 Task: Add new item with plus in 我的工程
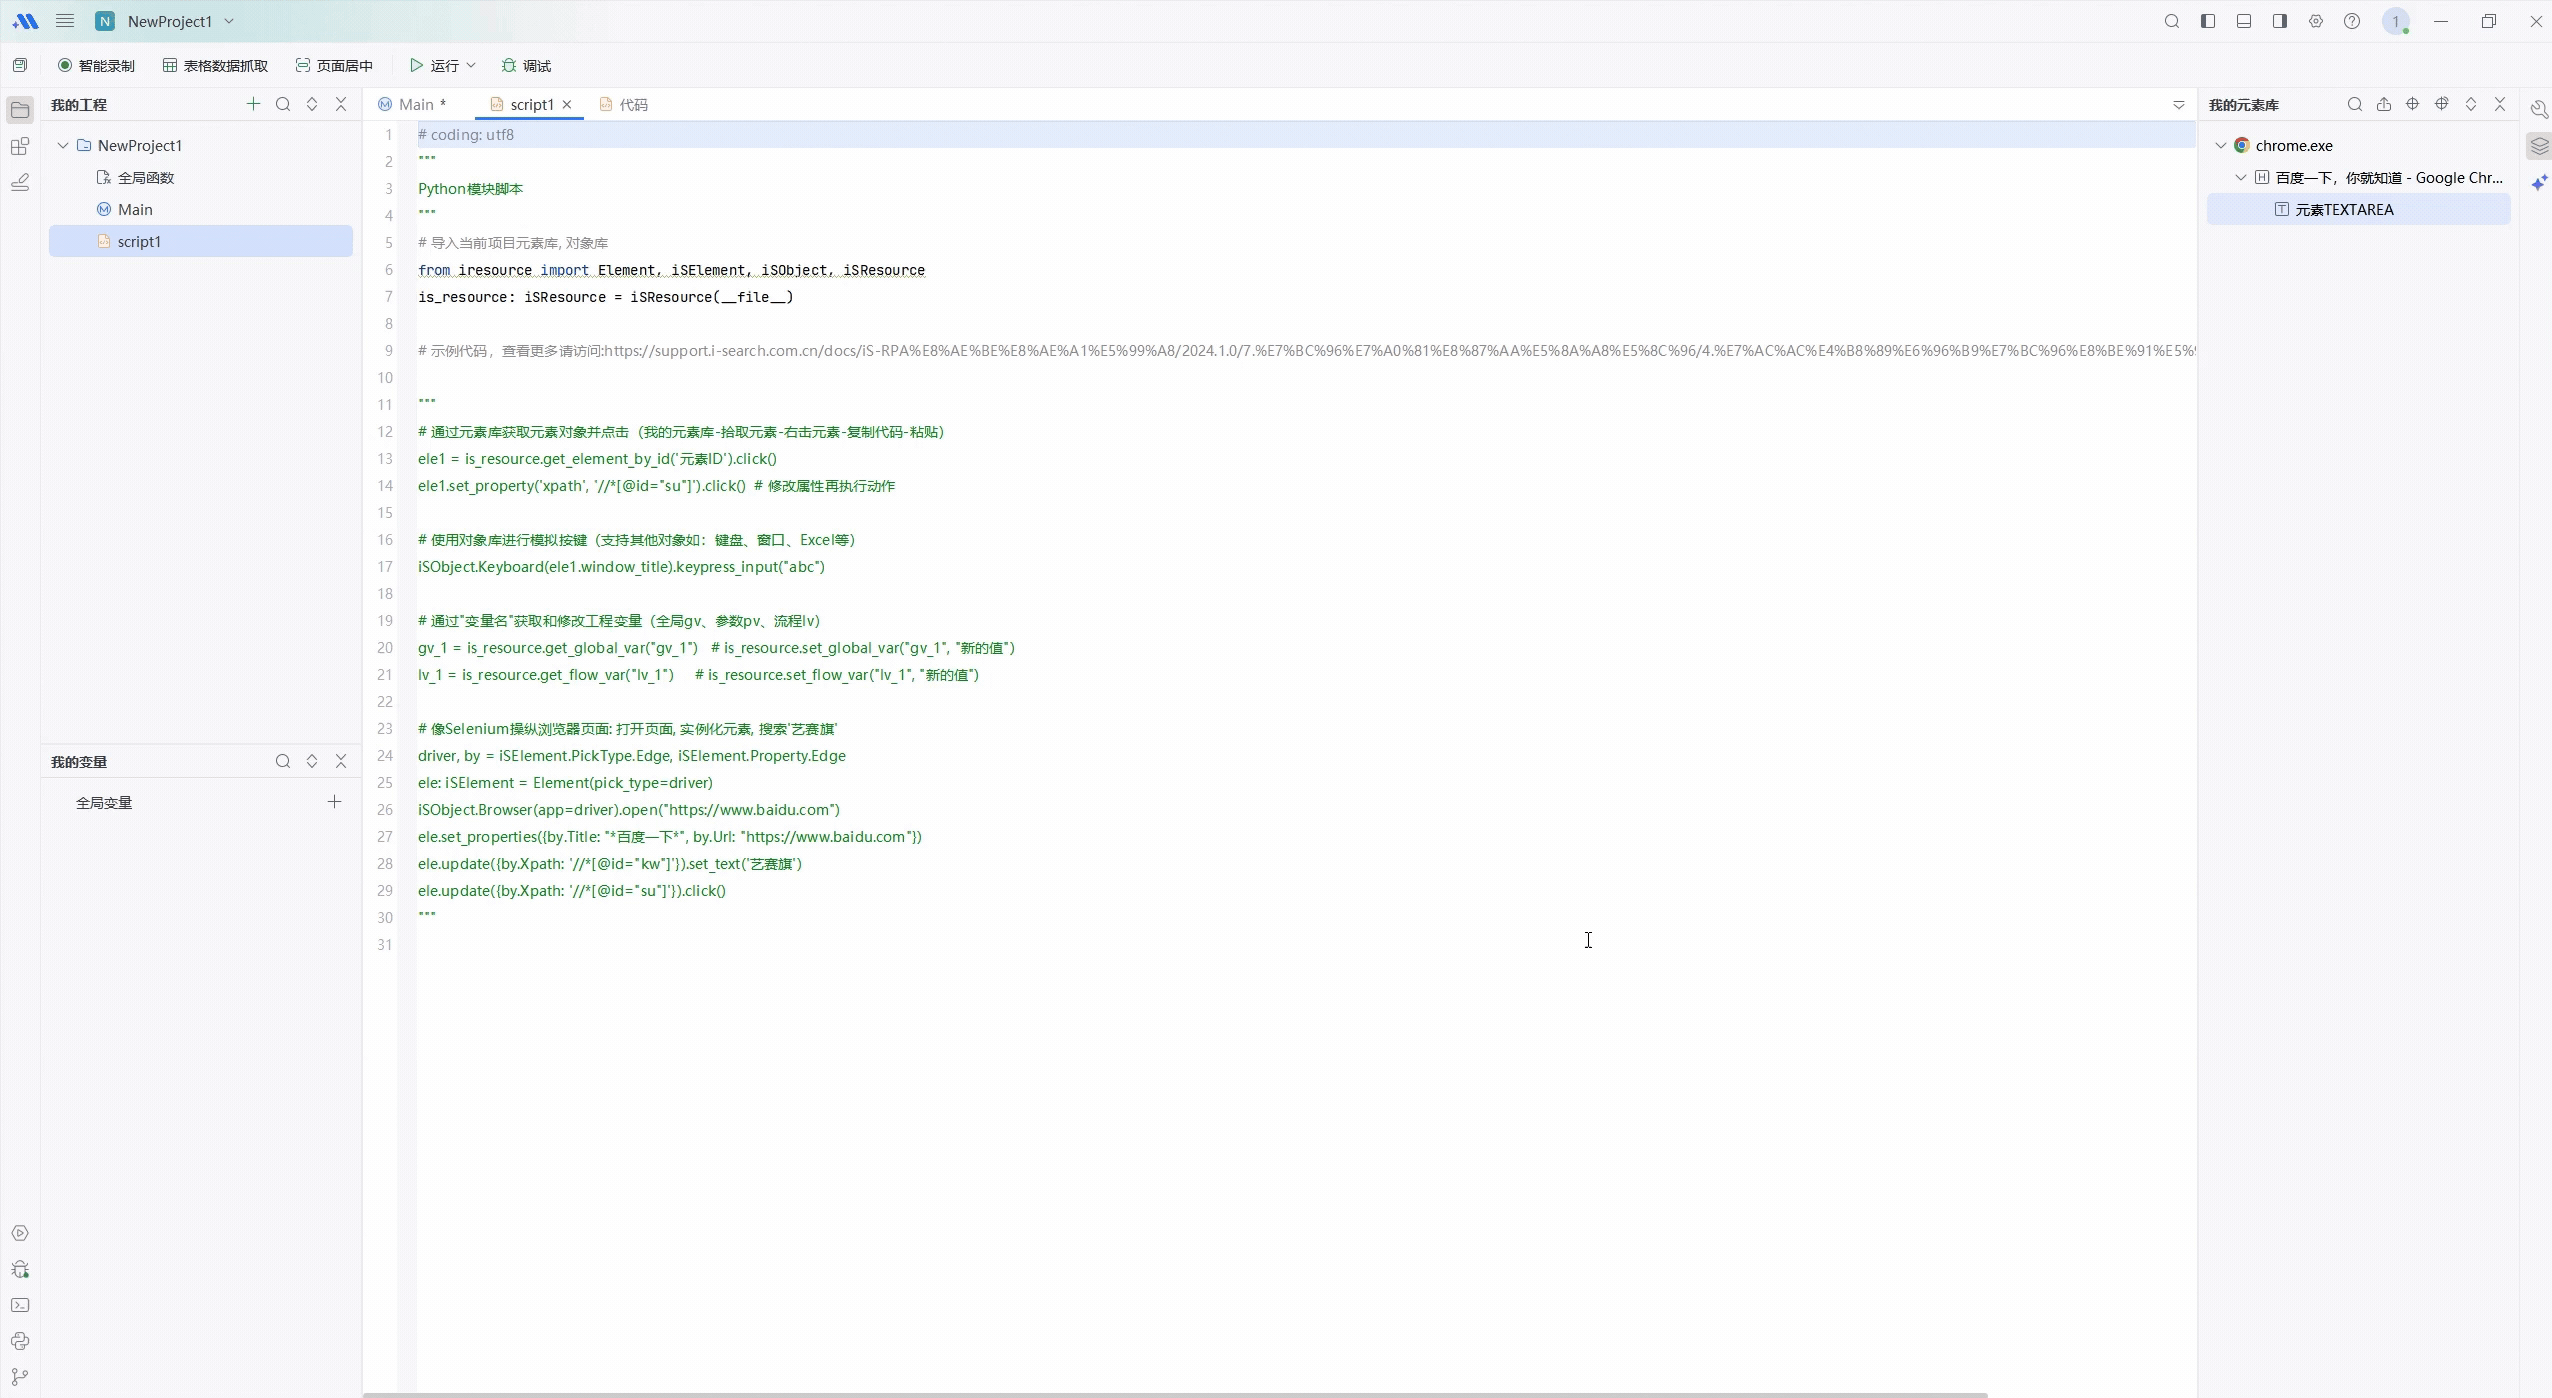click(x=253, y=104)
